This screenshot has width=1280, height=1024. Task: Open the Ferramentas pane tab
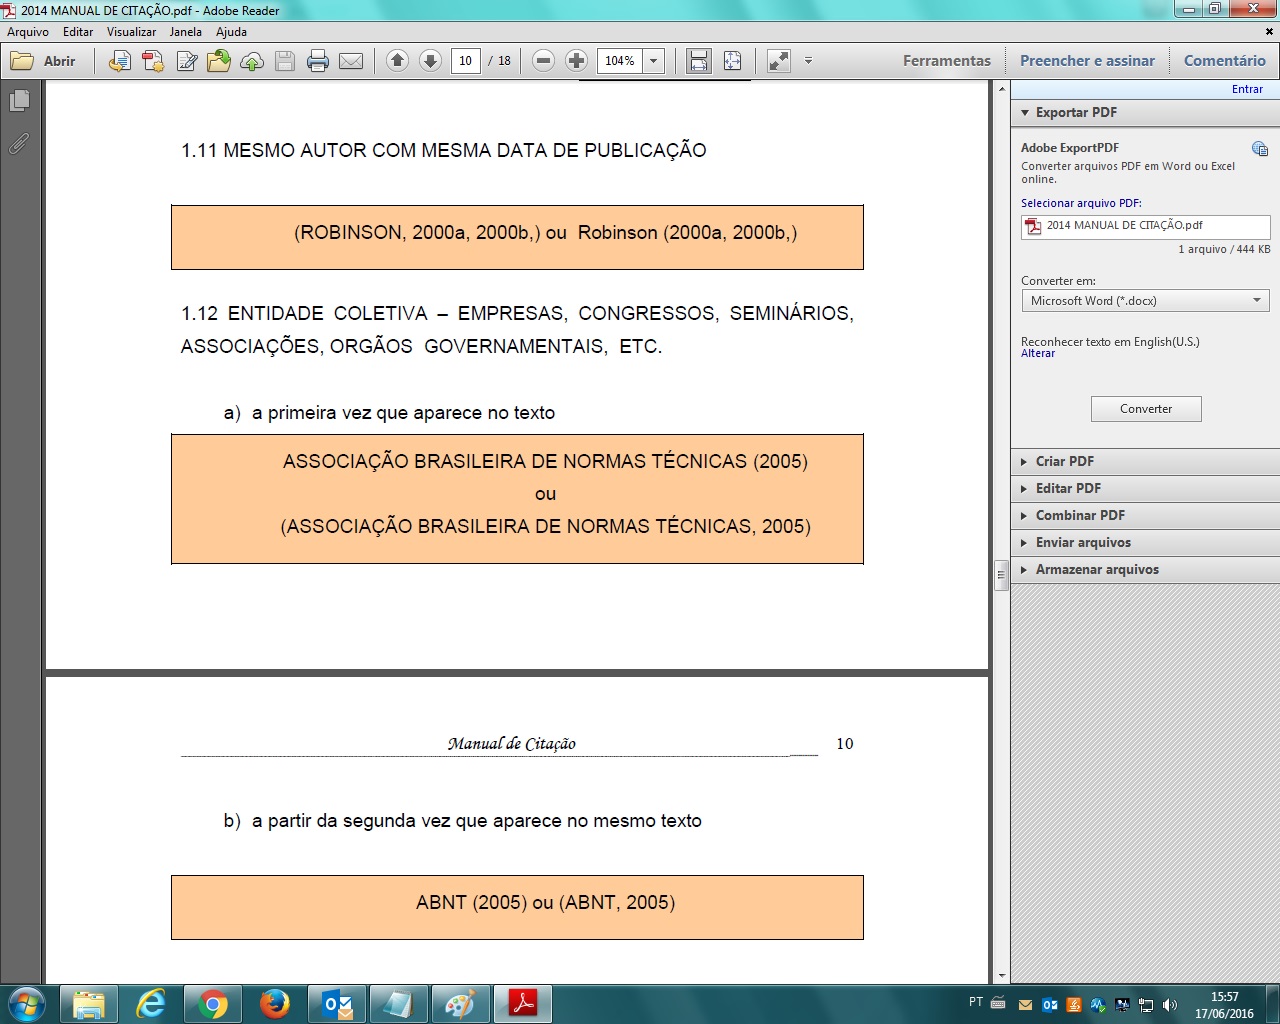(x=946, y=61)
